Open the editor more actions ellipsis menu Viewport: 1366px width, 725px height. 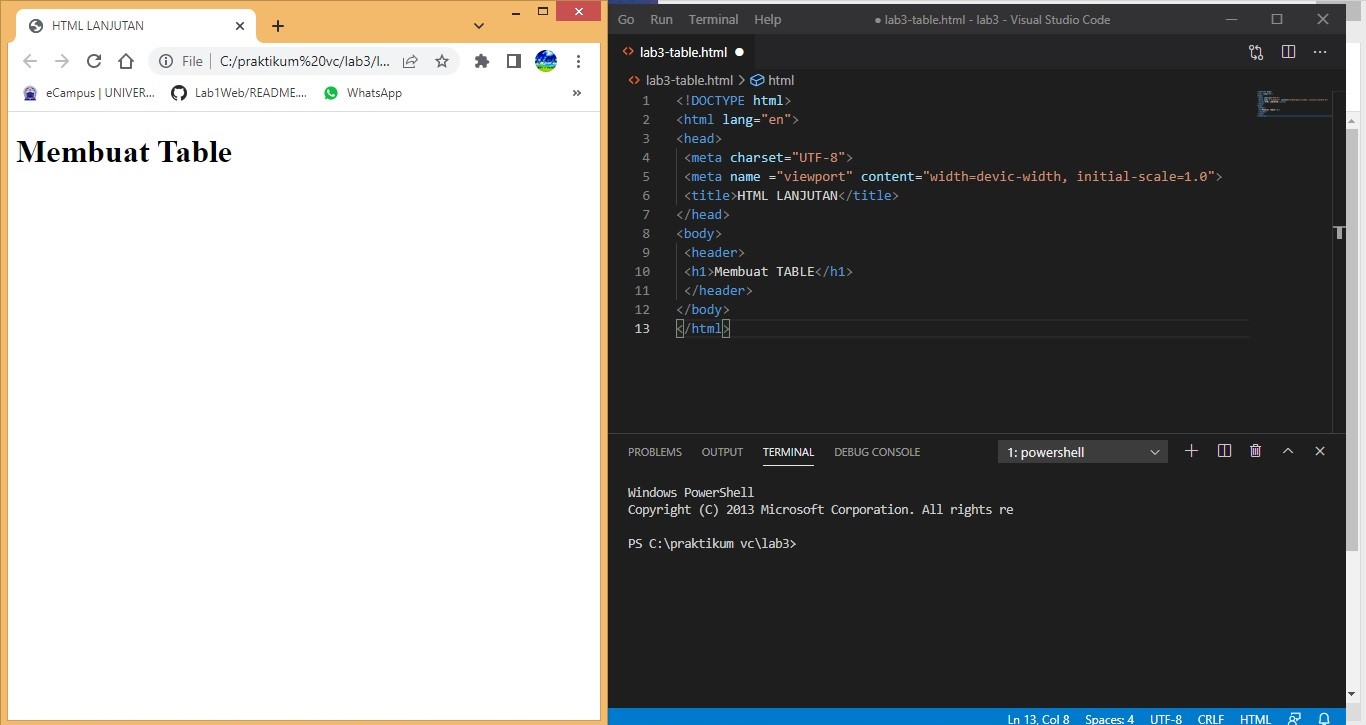(x=1320, y=52)
